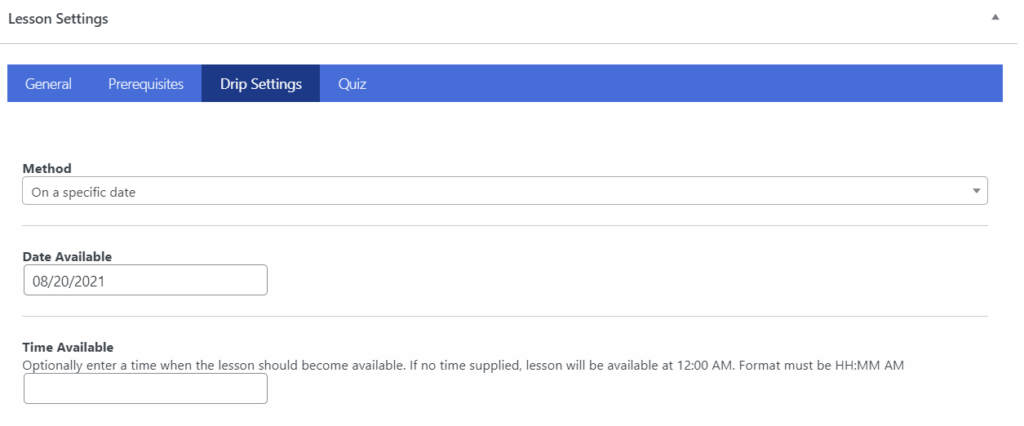Click the Method dropdown arrow
Image resolution: width=1024 pixels, height=426 pixels.
click(x=976, y=191)
